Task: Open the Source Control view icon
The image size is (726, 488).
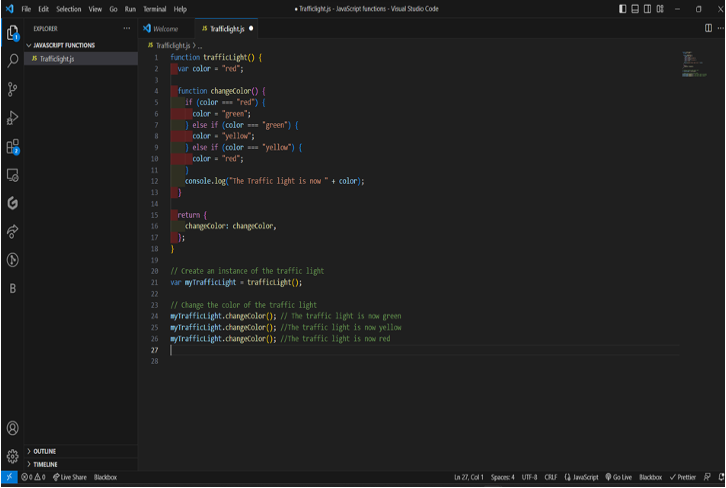Action: tap(13, 89)
